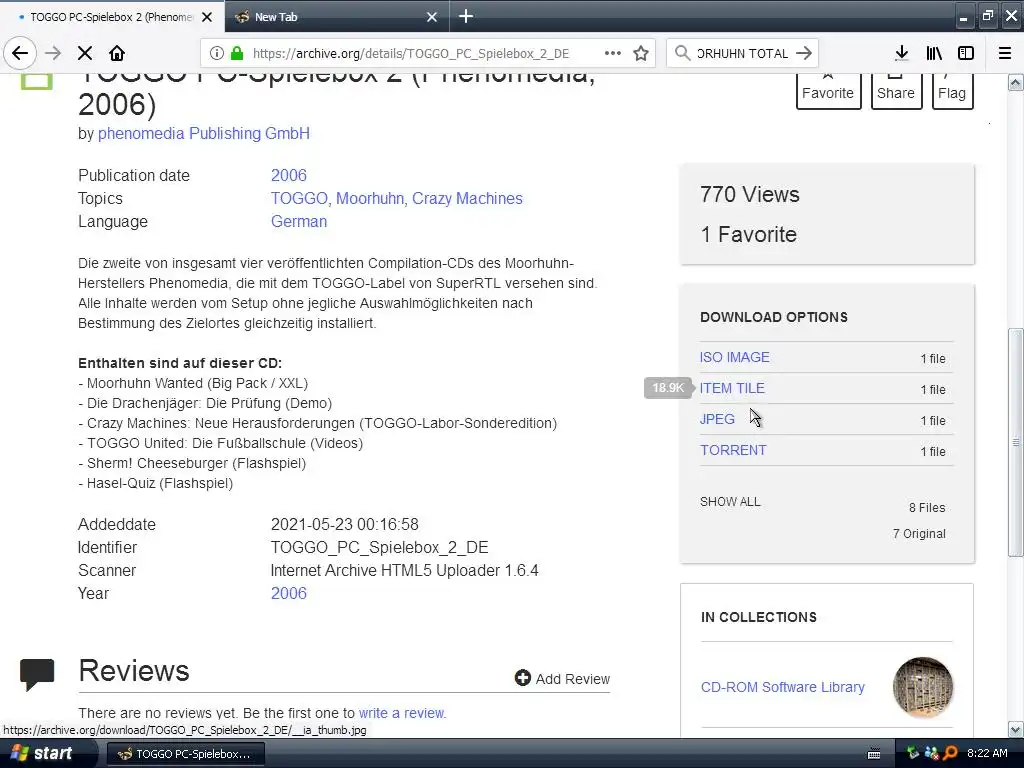Image resolution: width=1024 pixels, height=768 pixels.
Task: Click the scrollbar up arrow
Action: [1015, 82]
